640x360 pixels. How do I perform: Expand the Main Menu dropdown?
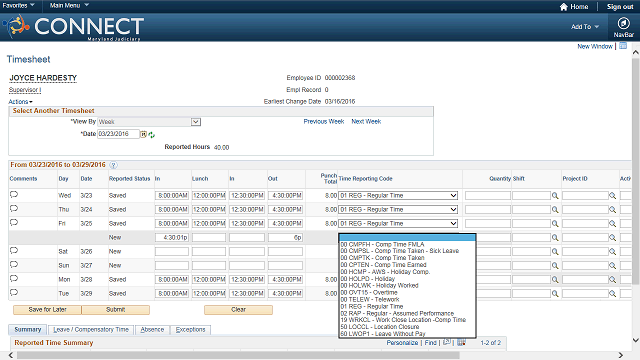(x=69, y=5)
